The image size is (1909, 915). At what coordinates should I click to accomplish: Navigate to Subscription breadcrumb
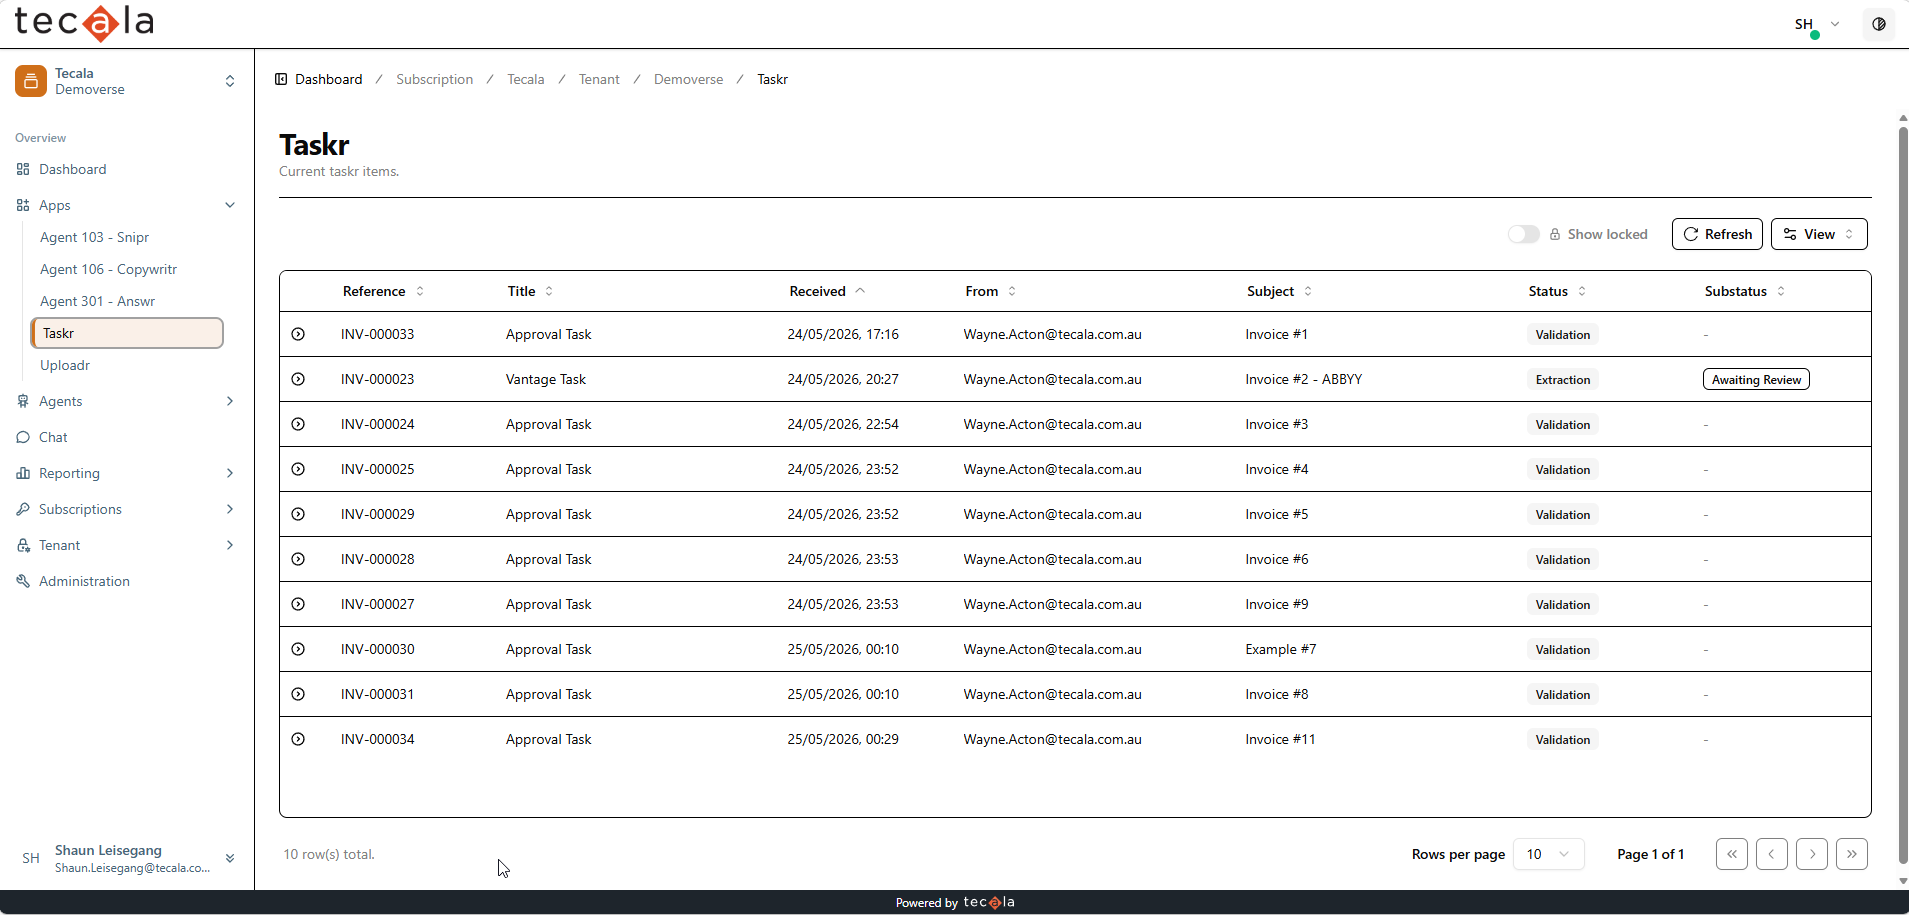coord(434,79)
